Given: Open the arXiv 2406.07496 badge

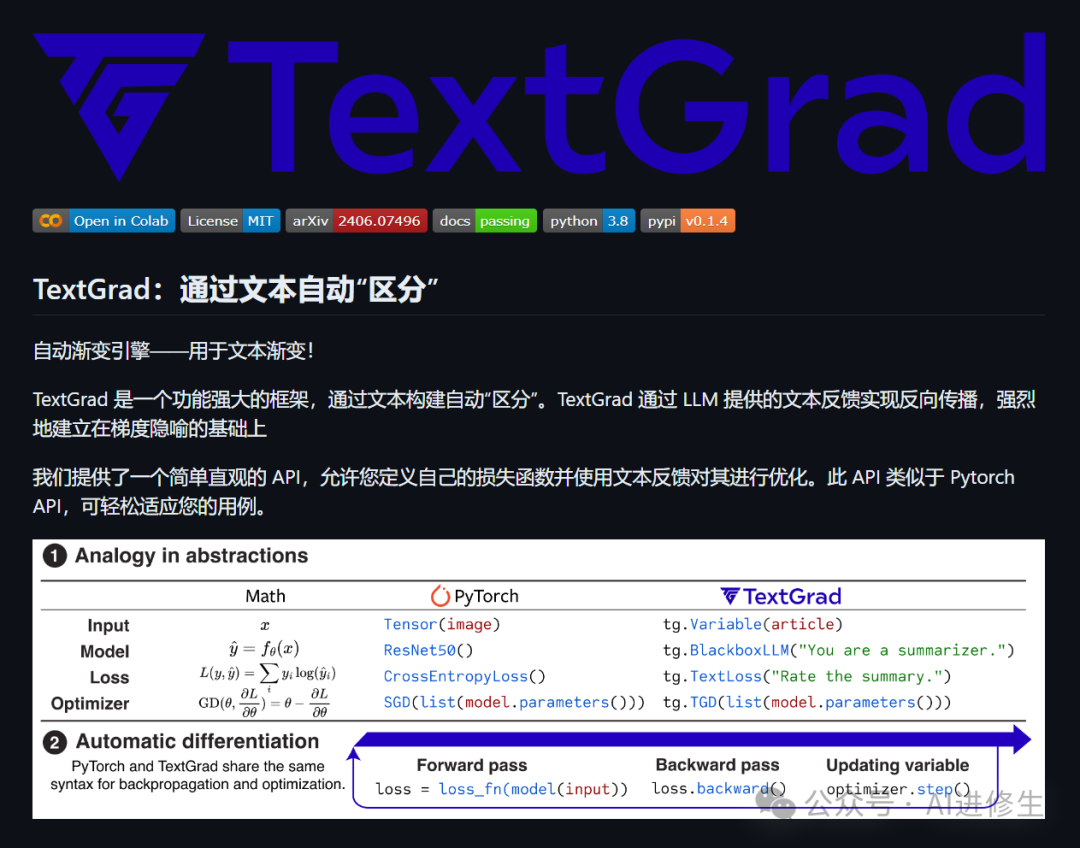Looking at the screenshot, I should point(356,220).
